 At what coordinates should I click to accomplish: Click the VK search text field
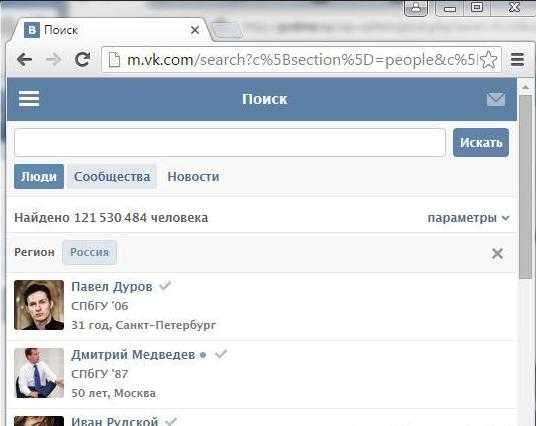pos(230,143)
